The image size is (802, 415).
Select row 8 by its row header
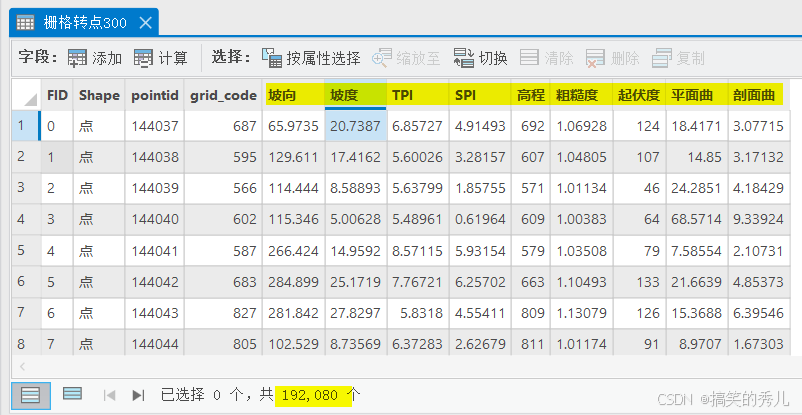(26, 343)
